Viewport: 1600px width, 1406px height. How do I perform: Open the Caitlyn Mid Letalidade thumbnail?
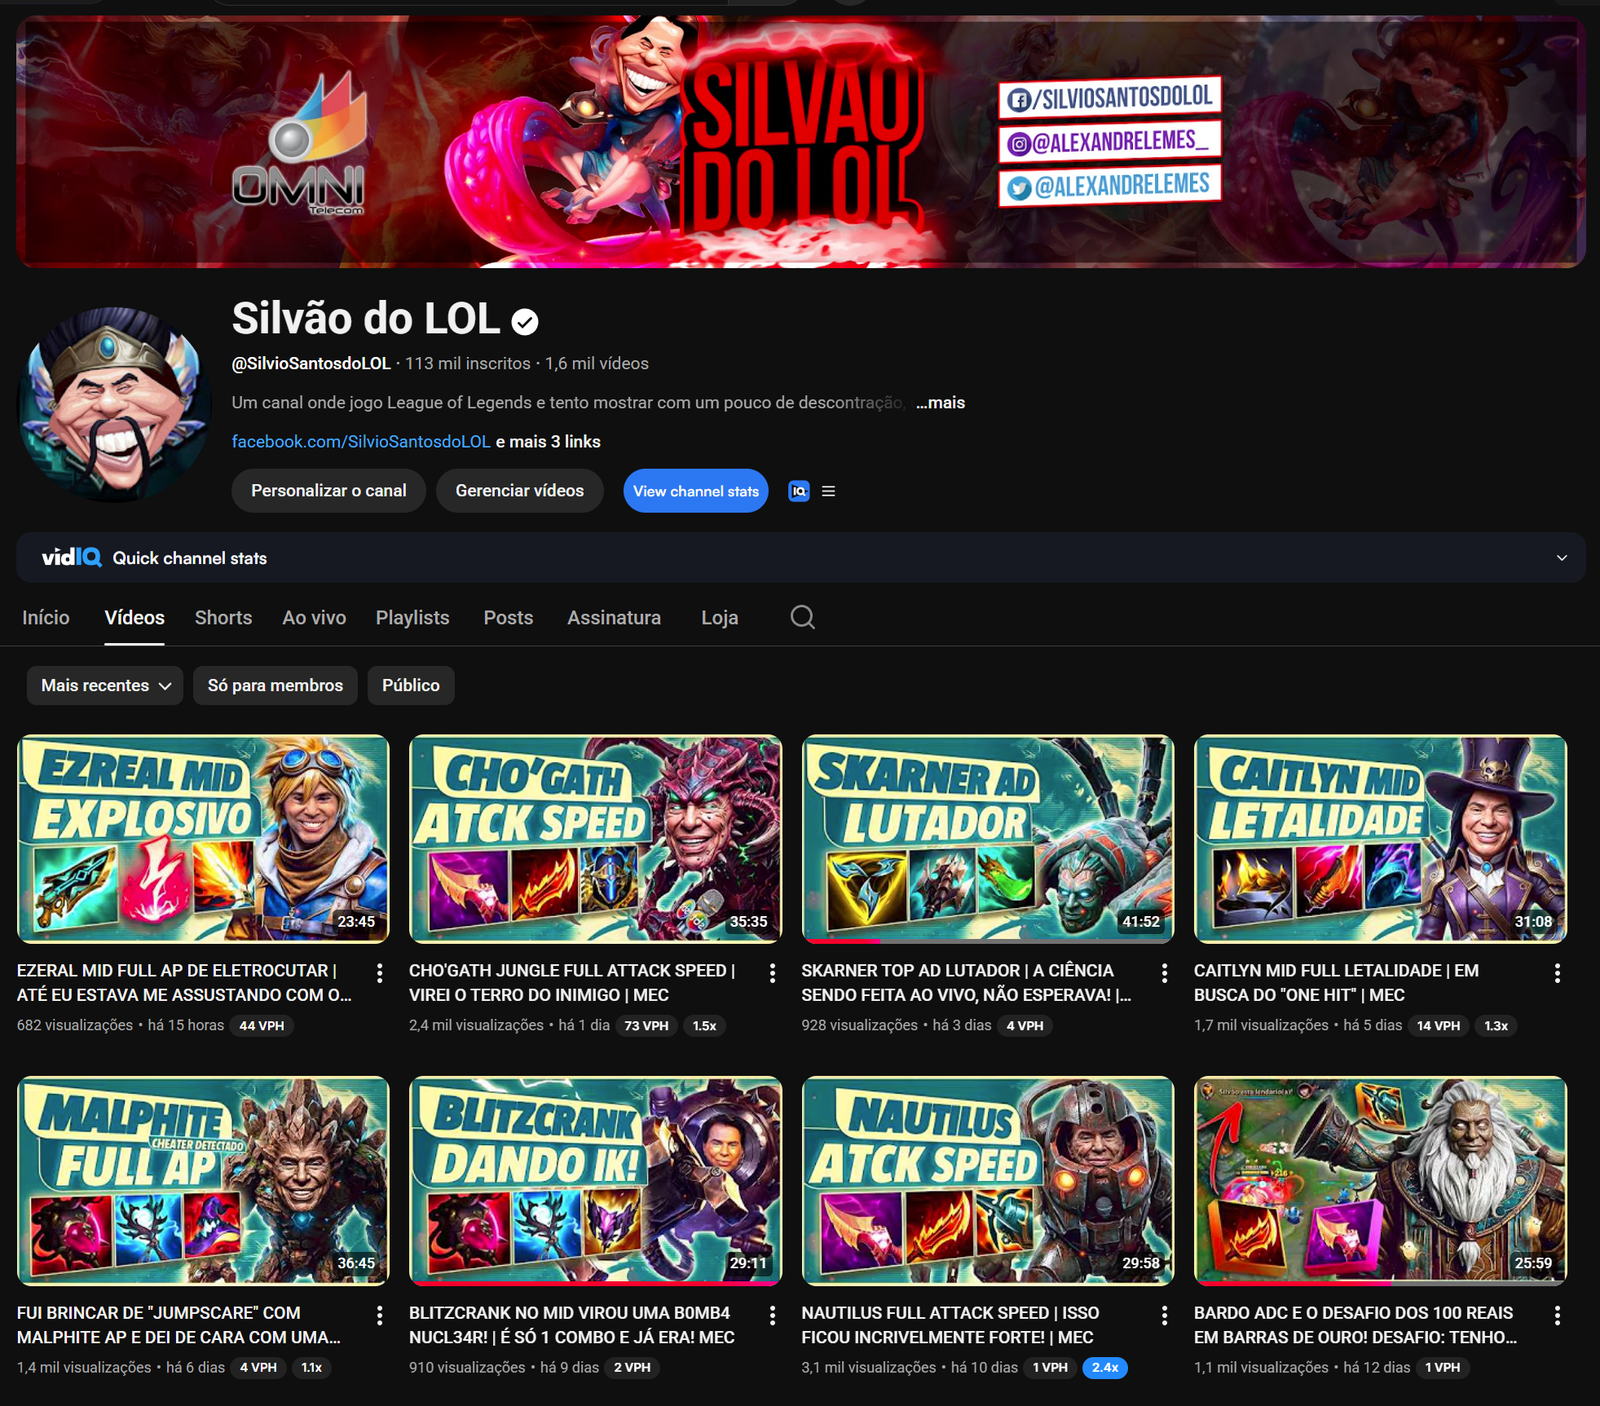coord(1380,839)
